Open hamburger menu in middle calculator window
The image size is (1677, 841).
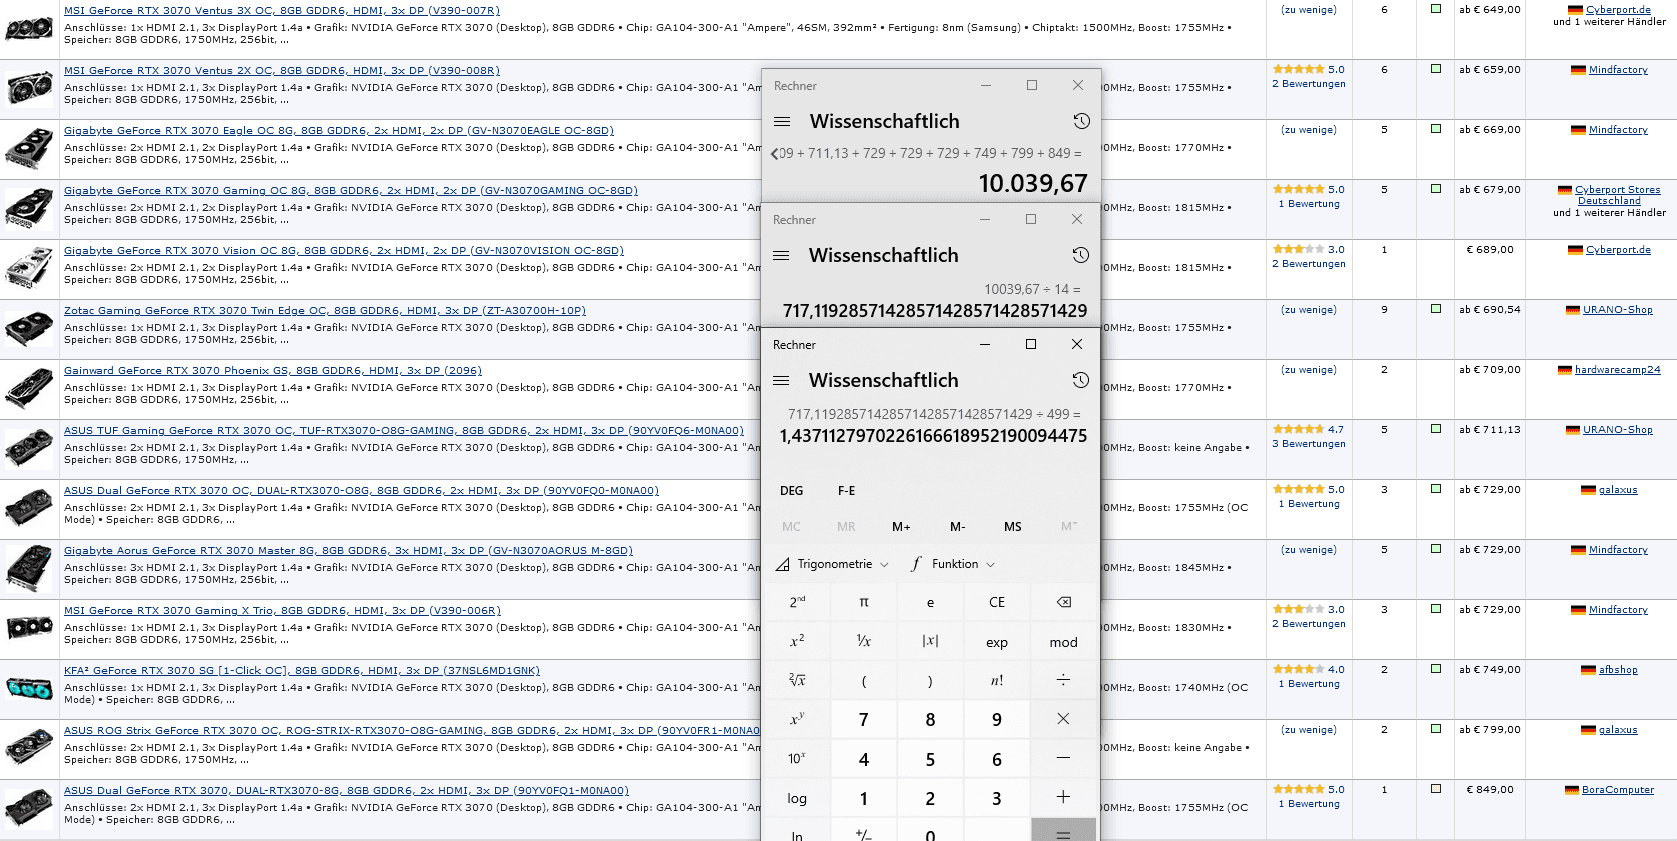[x=781, y=255]
